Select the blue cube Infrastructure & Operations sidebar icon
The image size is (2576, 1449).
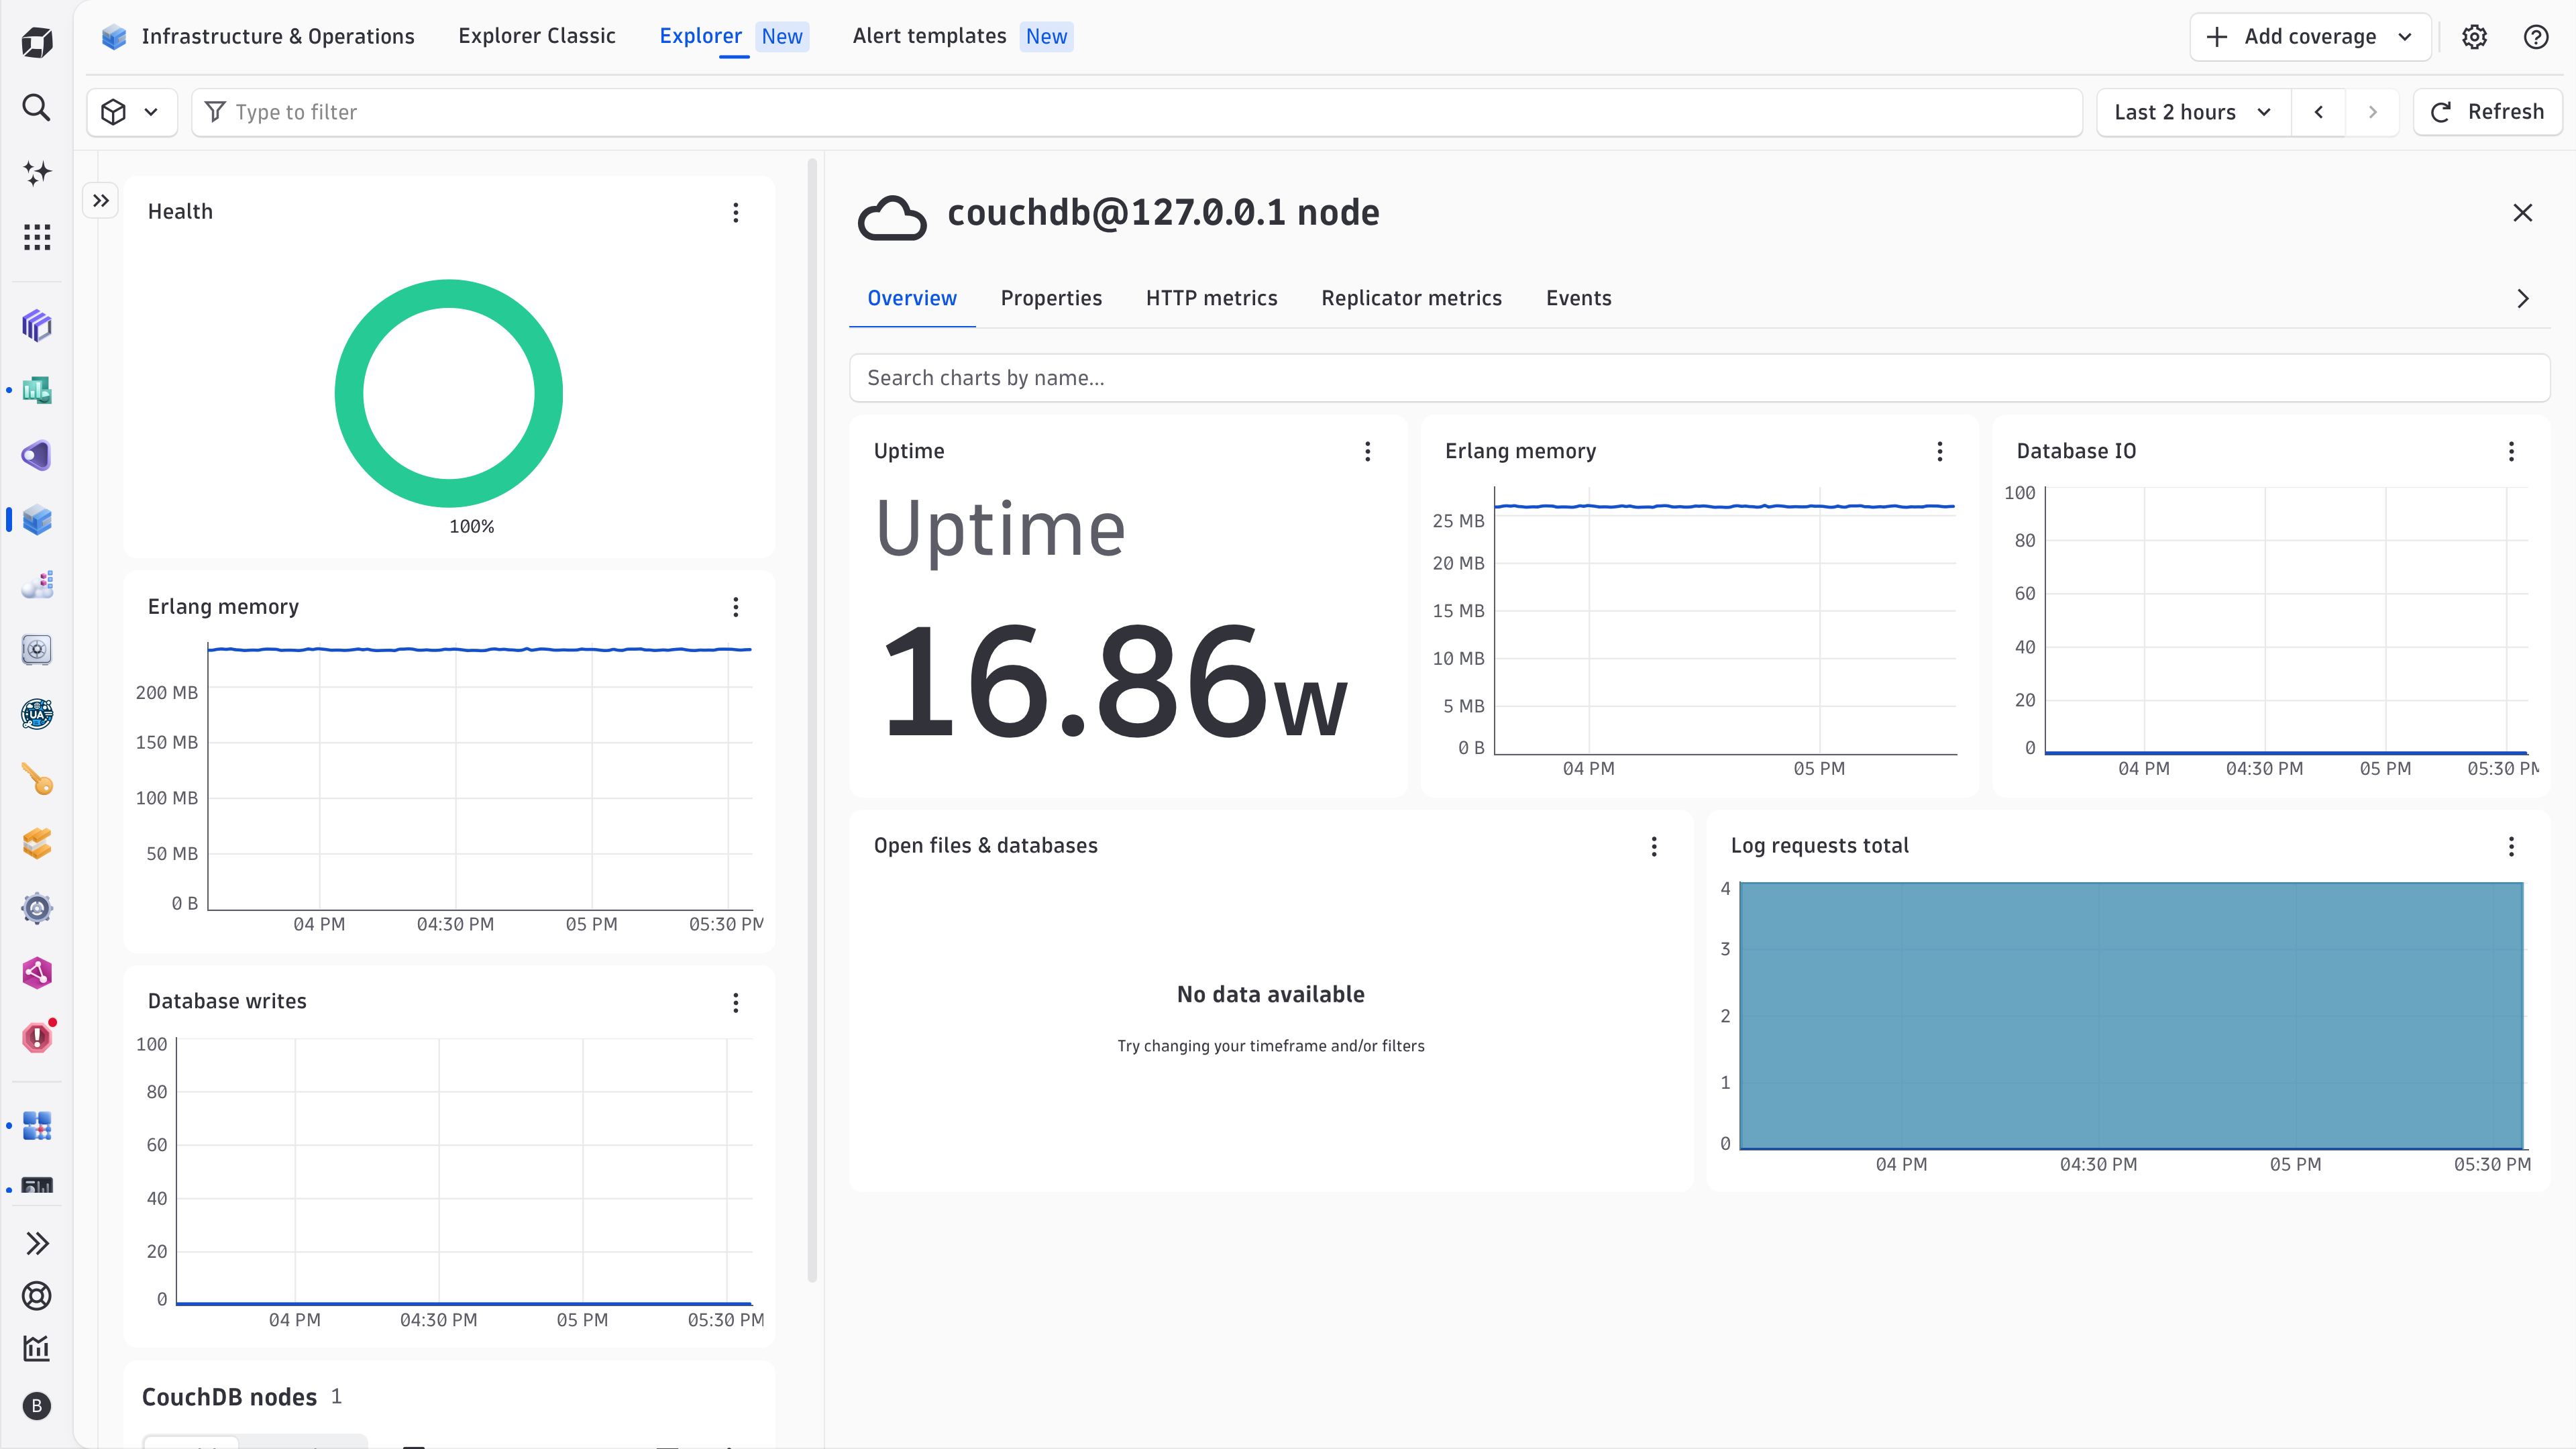tap(37, 520)
